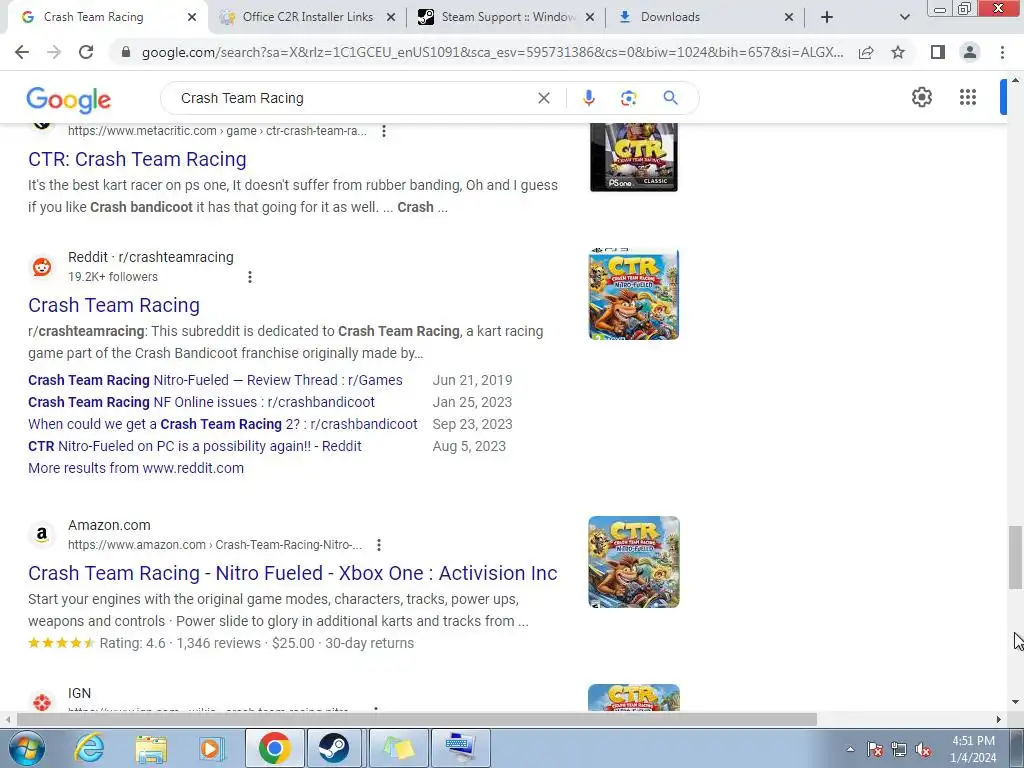Click the Reddit site favicon

click(x=42, y=266)
